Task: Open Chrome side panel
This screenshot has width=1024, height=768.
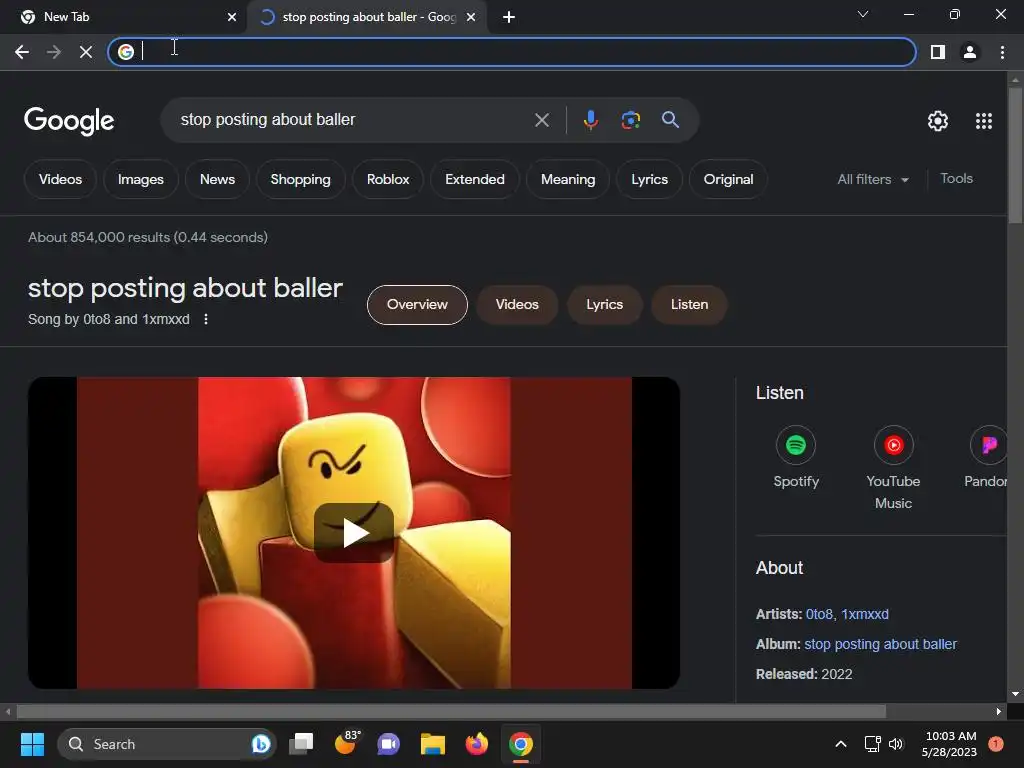Action: pyautogui.click(x=938, y=52)
